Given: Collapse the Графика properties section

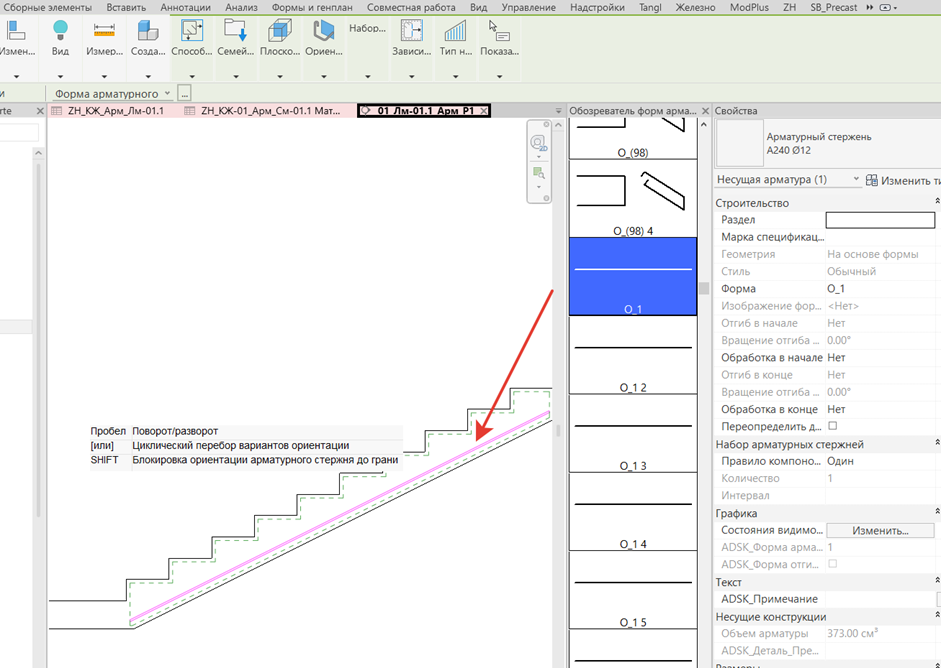Looking at the screenshot, I should (x=937, y=513).
